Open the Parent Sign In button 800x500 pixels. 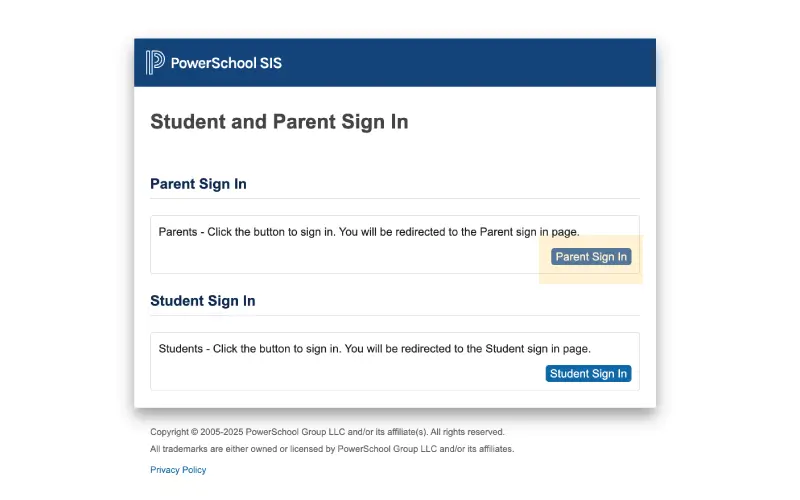tap(591, 257)
